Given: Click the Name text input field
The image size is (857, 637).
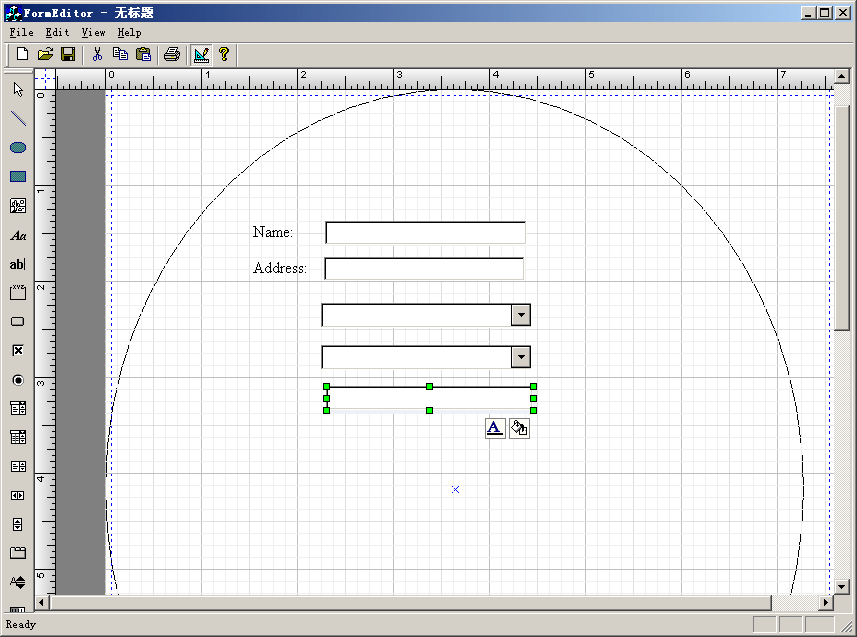Looking at the screenshot, I should point(425,233).
